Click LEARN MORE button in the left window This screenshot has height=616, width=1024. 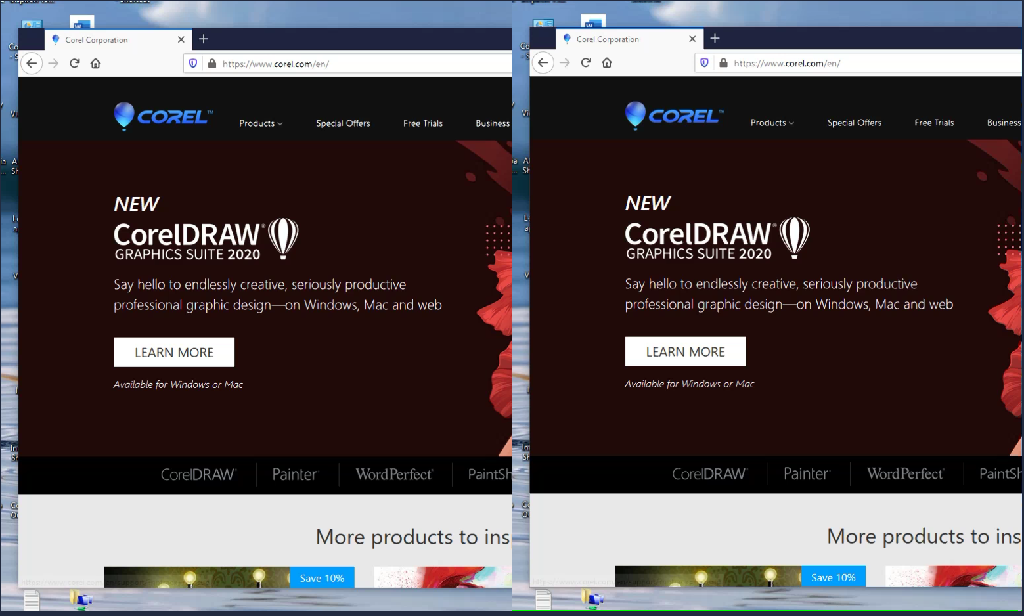tap(174, 352)
